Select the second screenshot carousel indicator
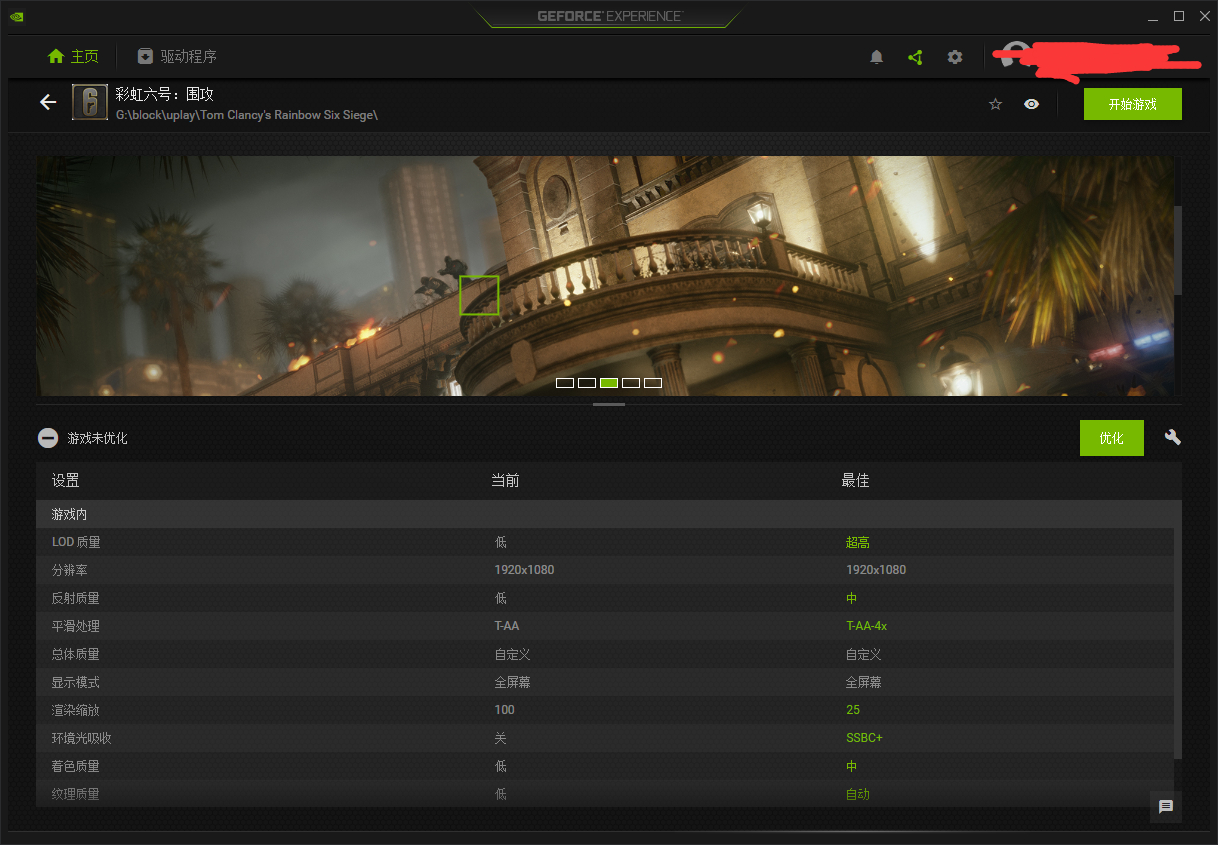 (x=587, y=383)
